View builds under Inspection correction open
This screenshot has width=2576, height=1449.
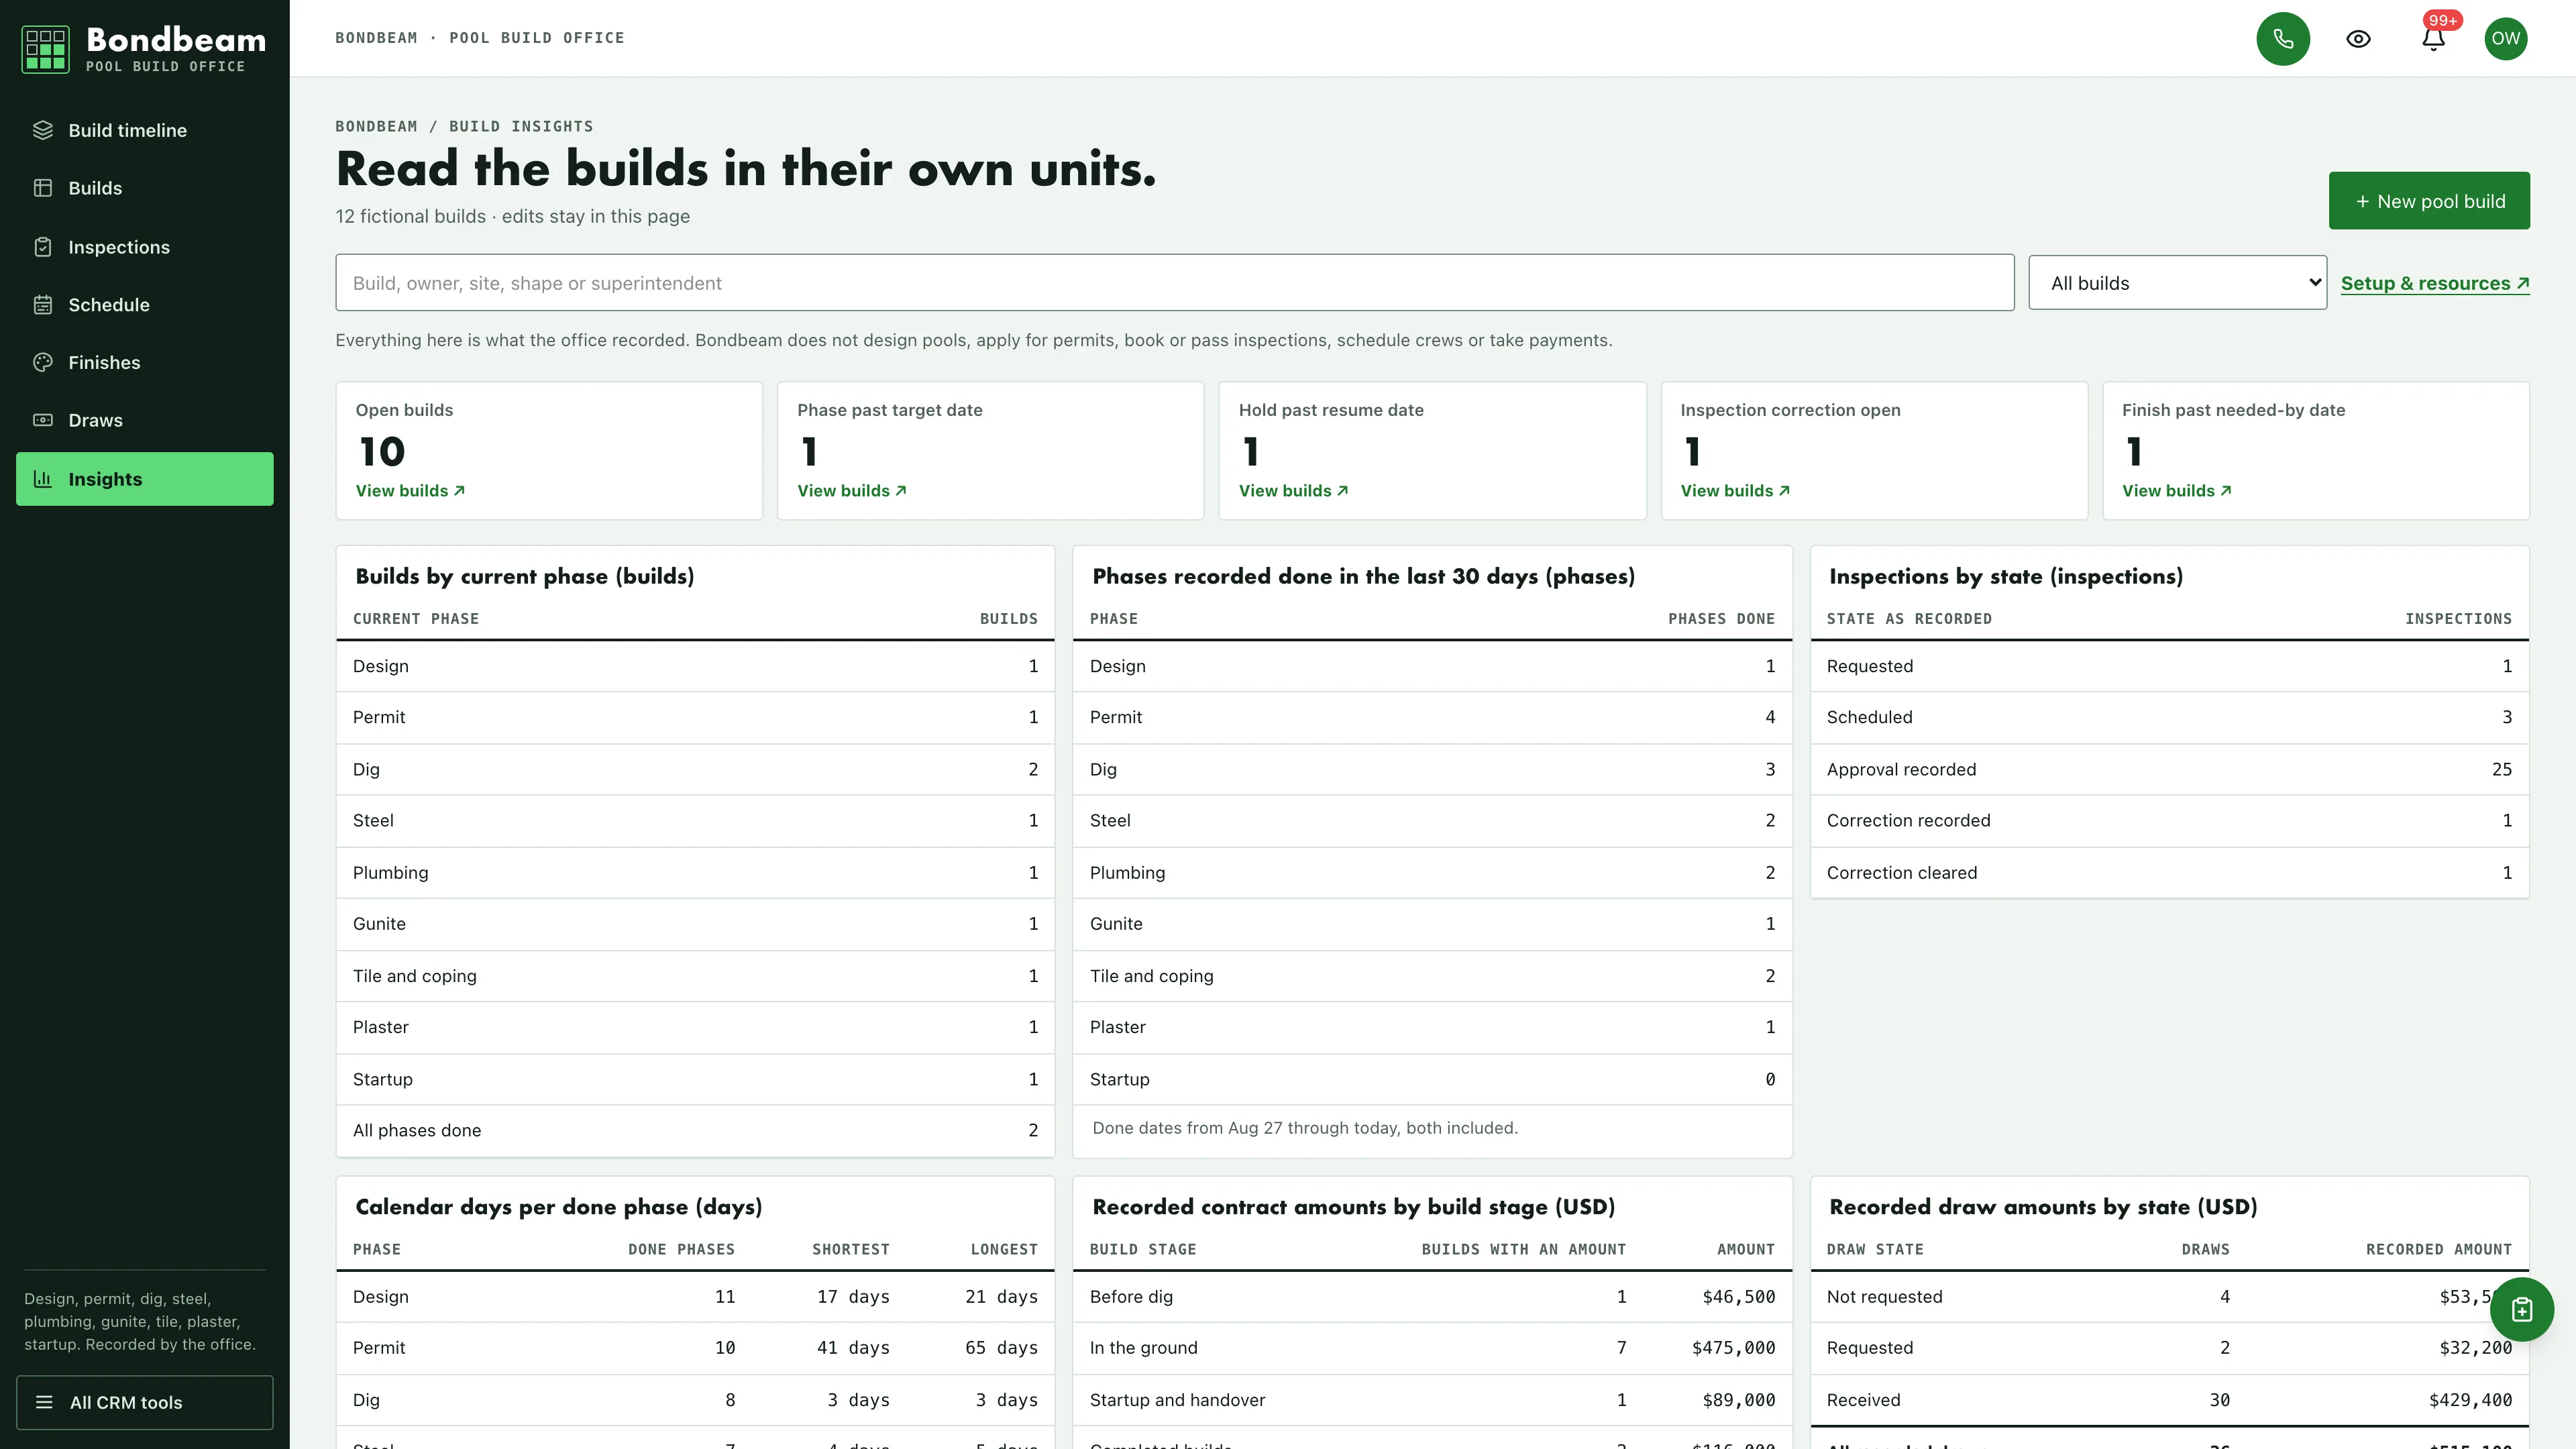[1735, 490]
